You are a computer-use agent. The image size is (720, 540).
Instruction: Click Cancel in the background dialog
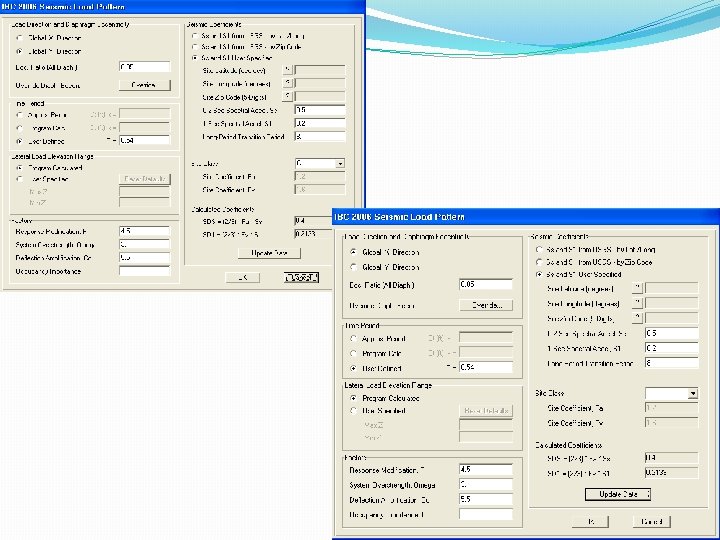(x=301, y=277)
